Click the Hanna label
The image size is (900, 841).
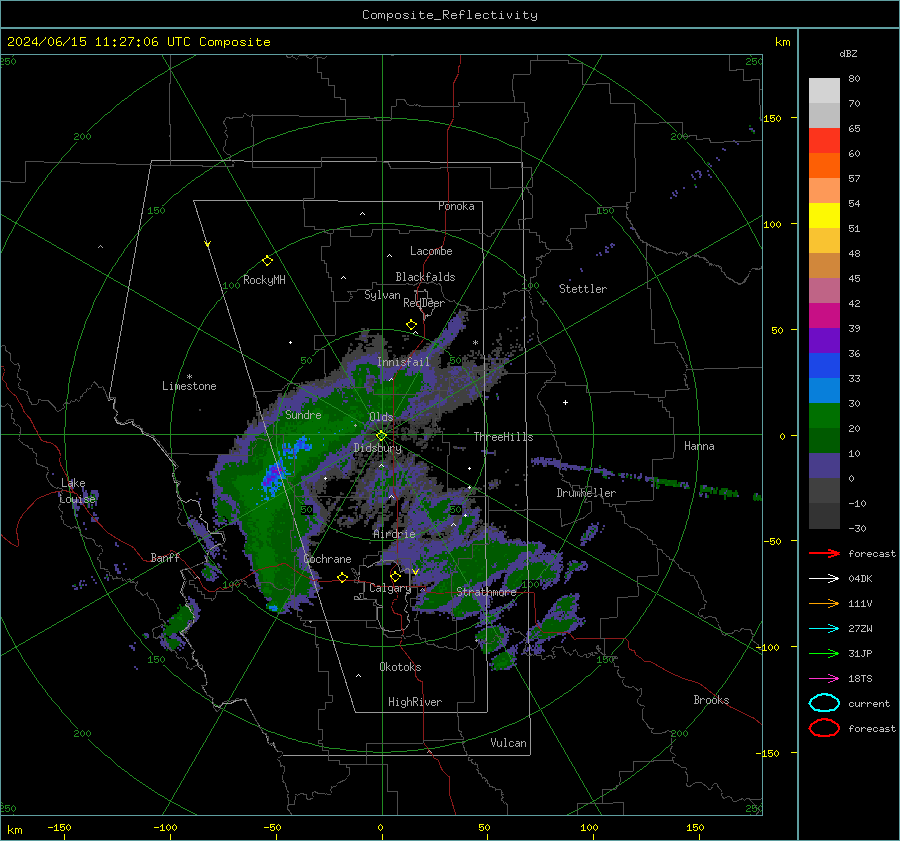(x=699, y=446)
